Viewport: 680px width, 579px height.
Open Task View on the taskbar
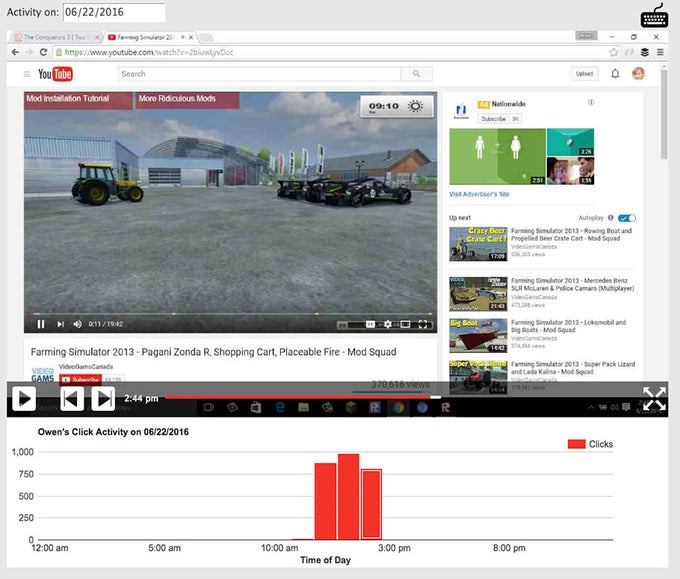pyautogui.click(x=209, y=407)
